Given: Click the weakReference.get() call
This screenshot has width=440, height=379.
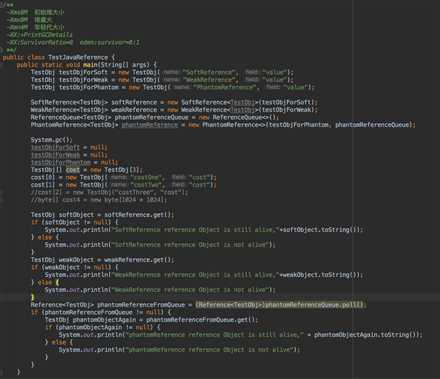Looking at the screenshot, I should 138,260.
